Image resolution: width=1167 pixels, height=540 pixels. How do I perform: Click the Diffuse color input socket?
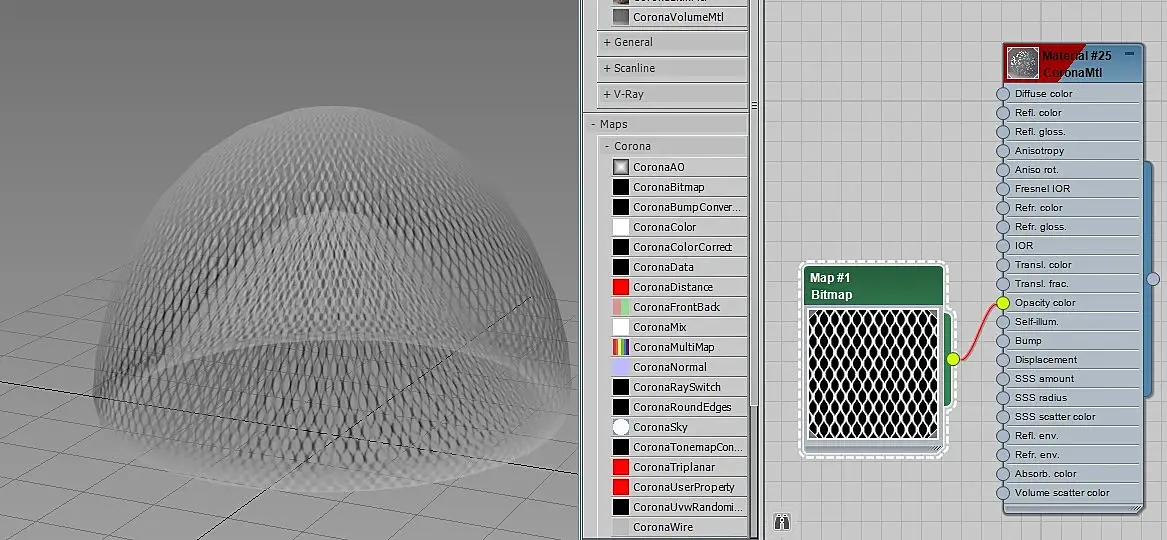pos(1003,94)
